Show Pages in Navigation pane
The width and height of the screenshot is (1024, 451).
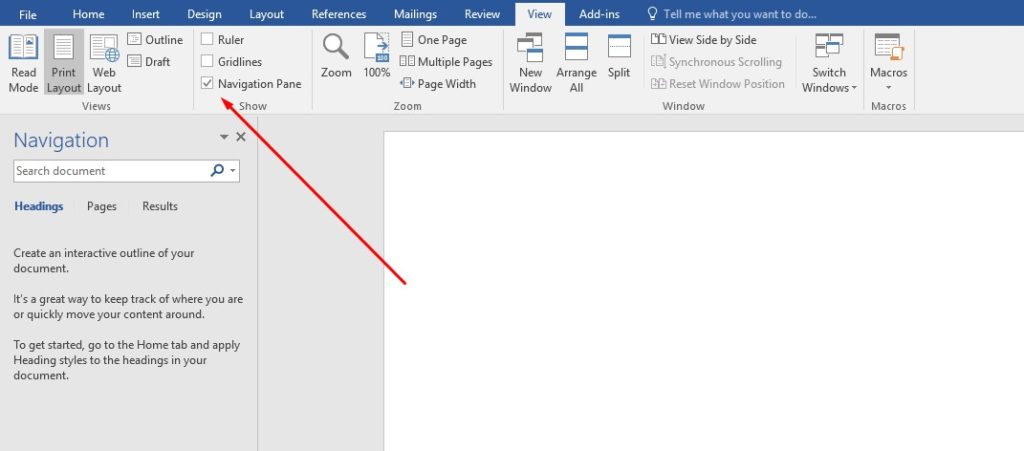point(102,206)
